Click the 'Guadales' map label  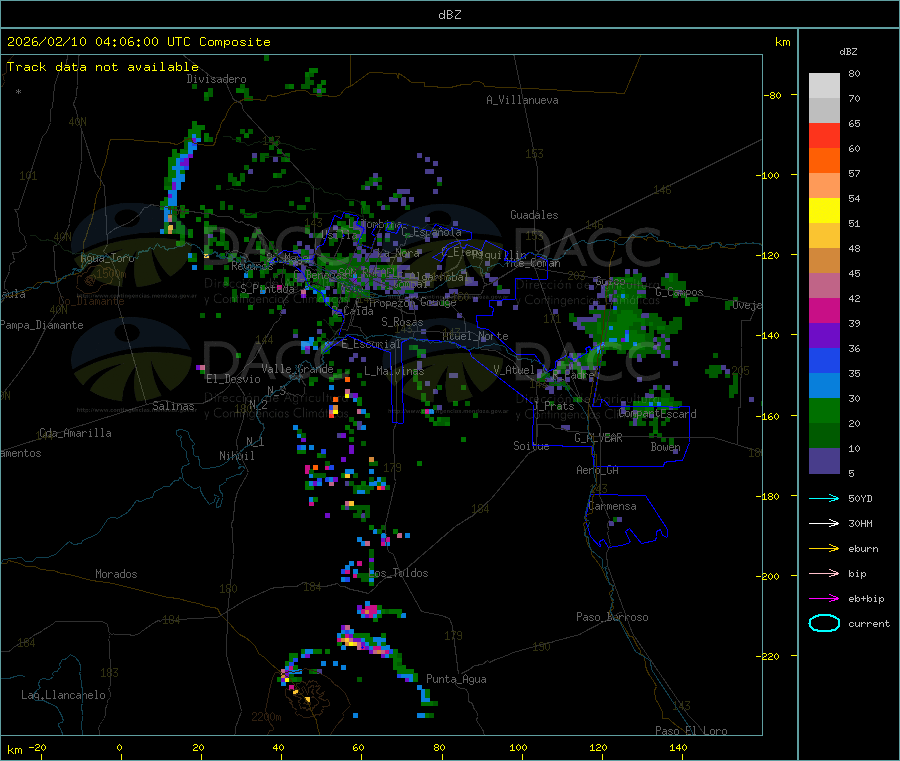pyautogui.click(x=534, y=215)
